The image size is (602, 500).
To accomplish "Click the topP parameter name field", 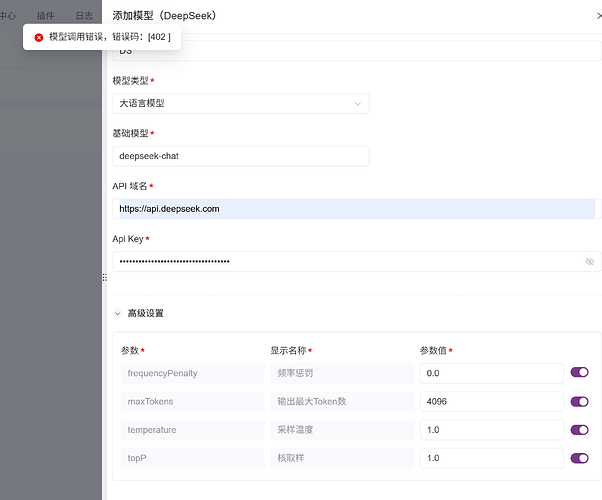I will [193, 458].
